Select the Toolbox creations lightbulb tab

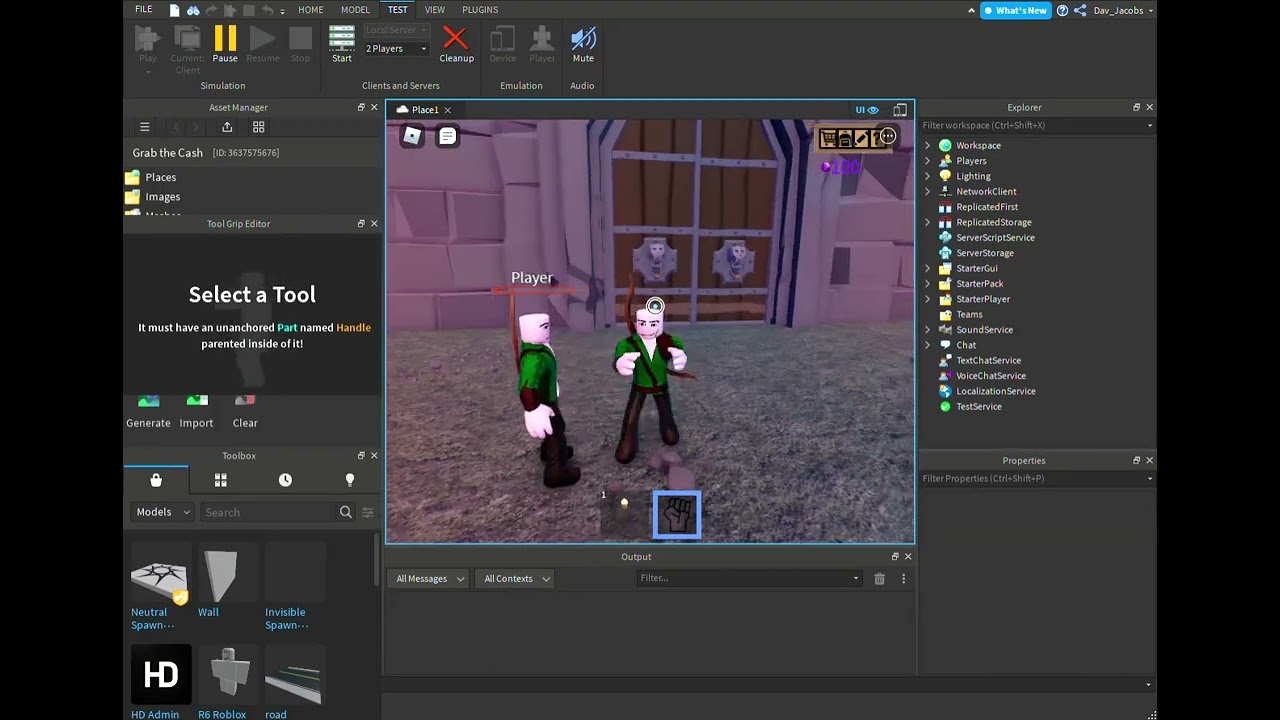pos(350,480)
